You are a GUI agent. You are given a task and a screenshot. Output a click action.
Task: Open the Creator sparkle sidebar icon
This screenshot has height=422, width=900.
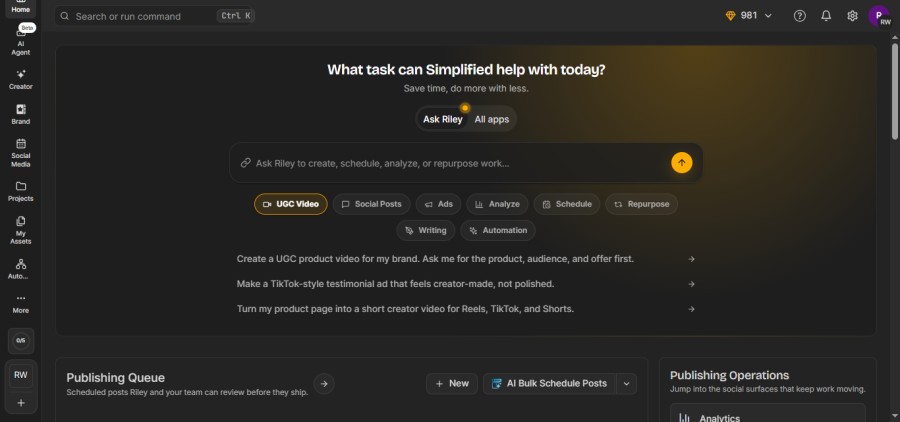[x=21, y=80]
